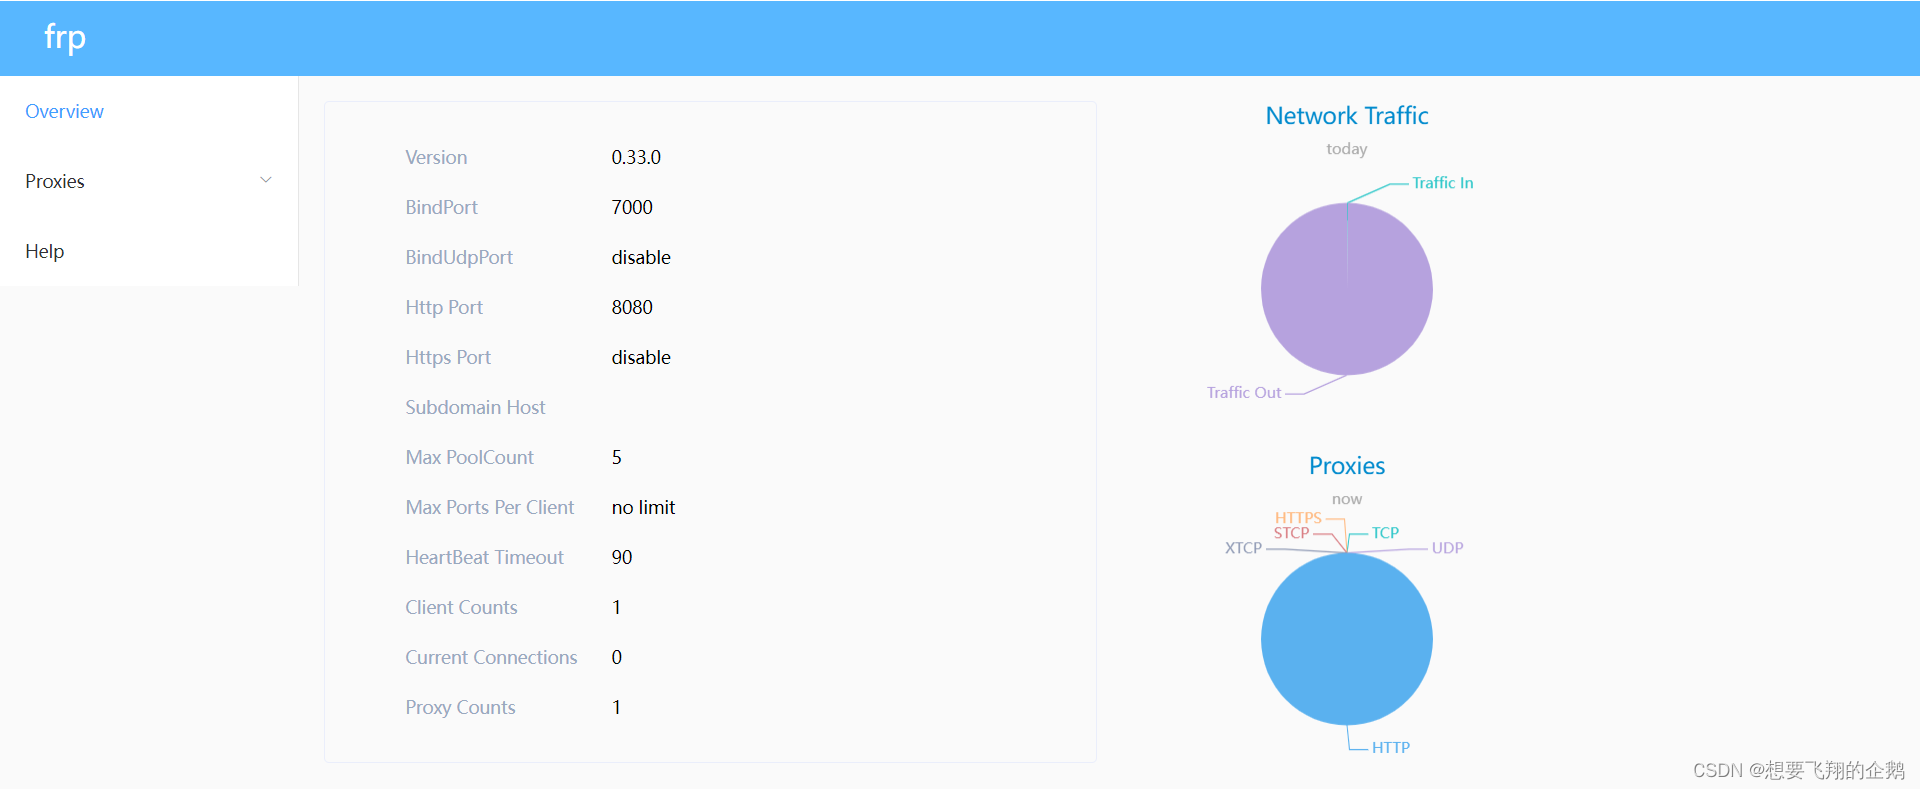1920x789 pixels.
Task: Select the Http Port value 8080
Action: click(632, 307)
